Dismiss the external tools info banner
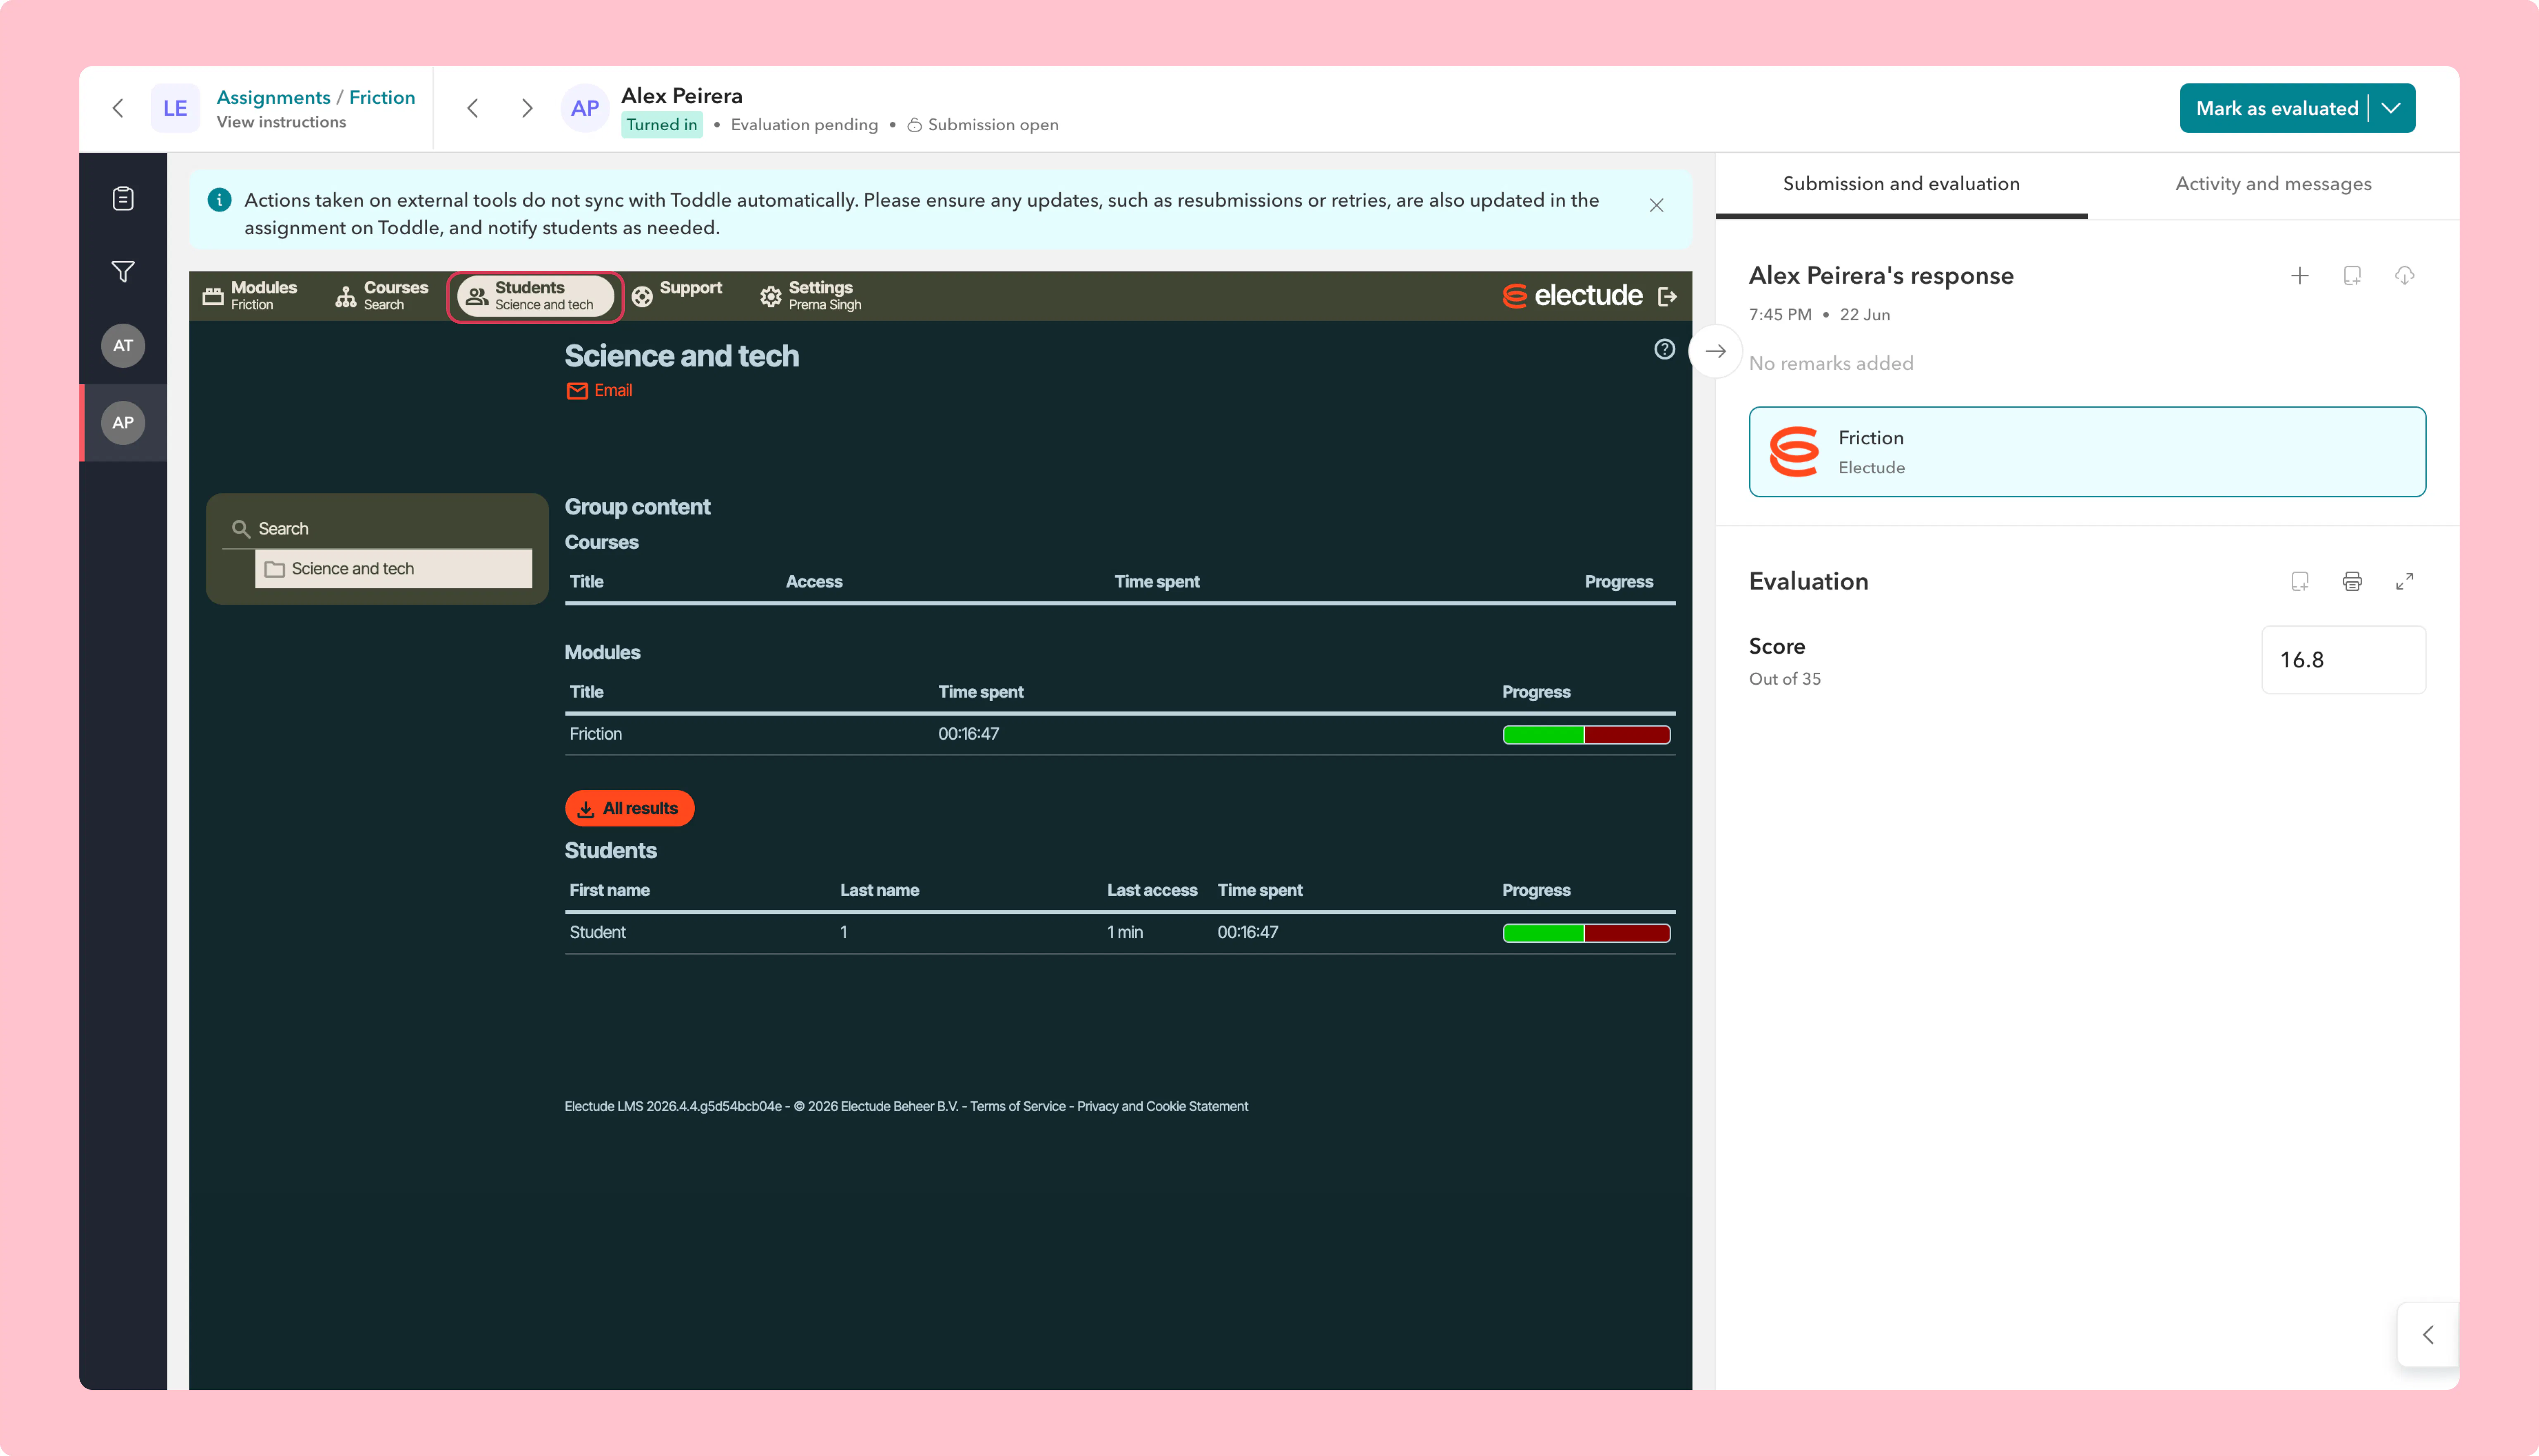Viewport: 2539px width, 1456px height. point(1656,205)
